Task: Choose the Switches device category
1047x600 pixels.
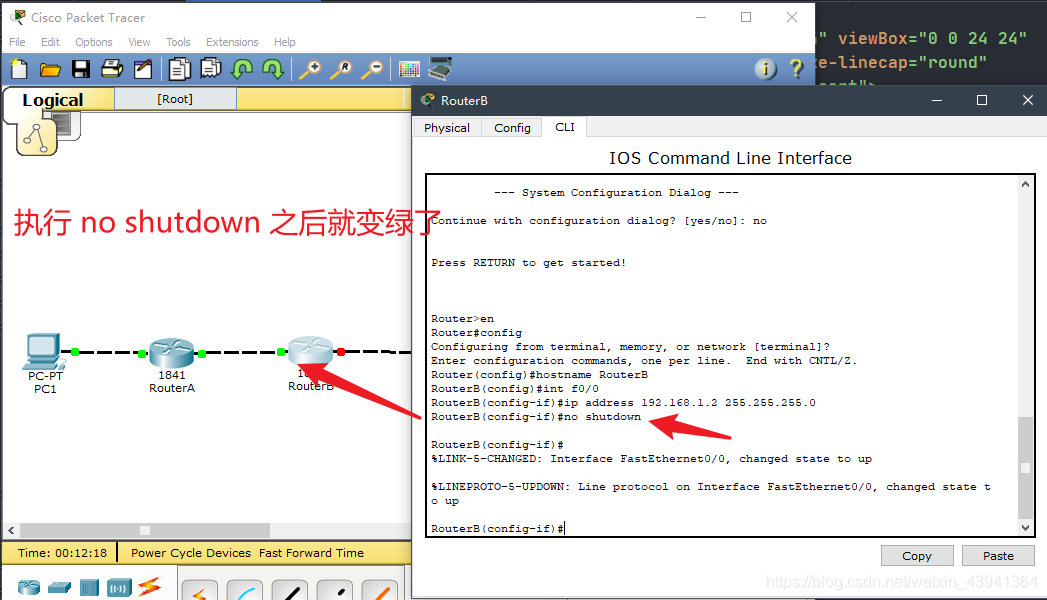Action: point(59,587)
